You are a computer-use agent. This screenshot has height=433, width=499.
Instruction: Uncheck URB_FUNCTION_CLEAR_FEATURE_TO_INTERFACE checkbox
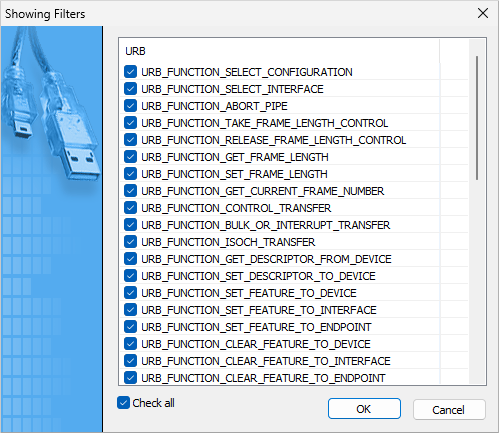pyautogui.click(x=130, y=361)
